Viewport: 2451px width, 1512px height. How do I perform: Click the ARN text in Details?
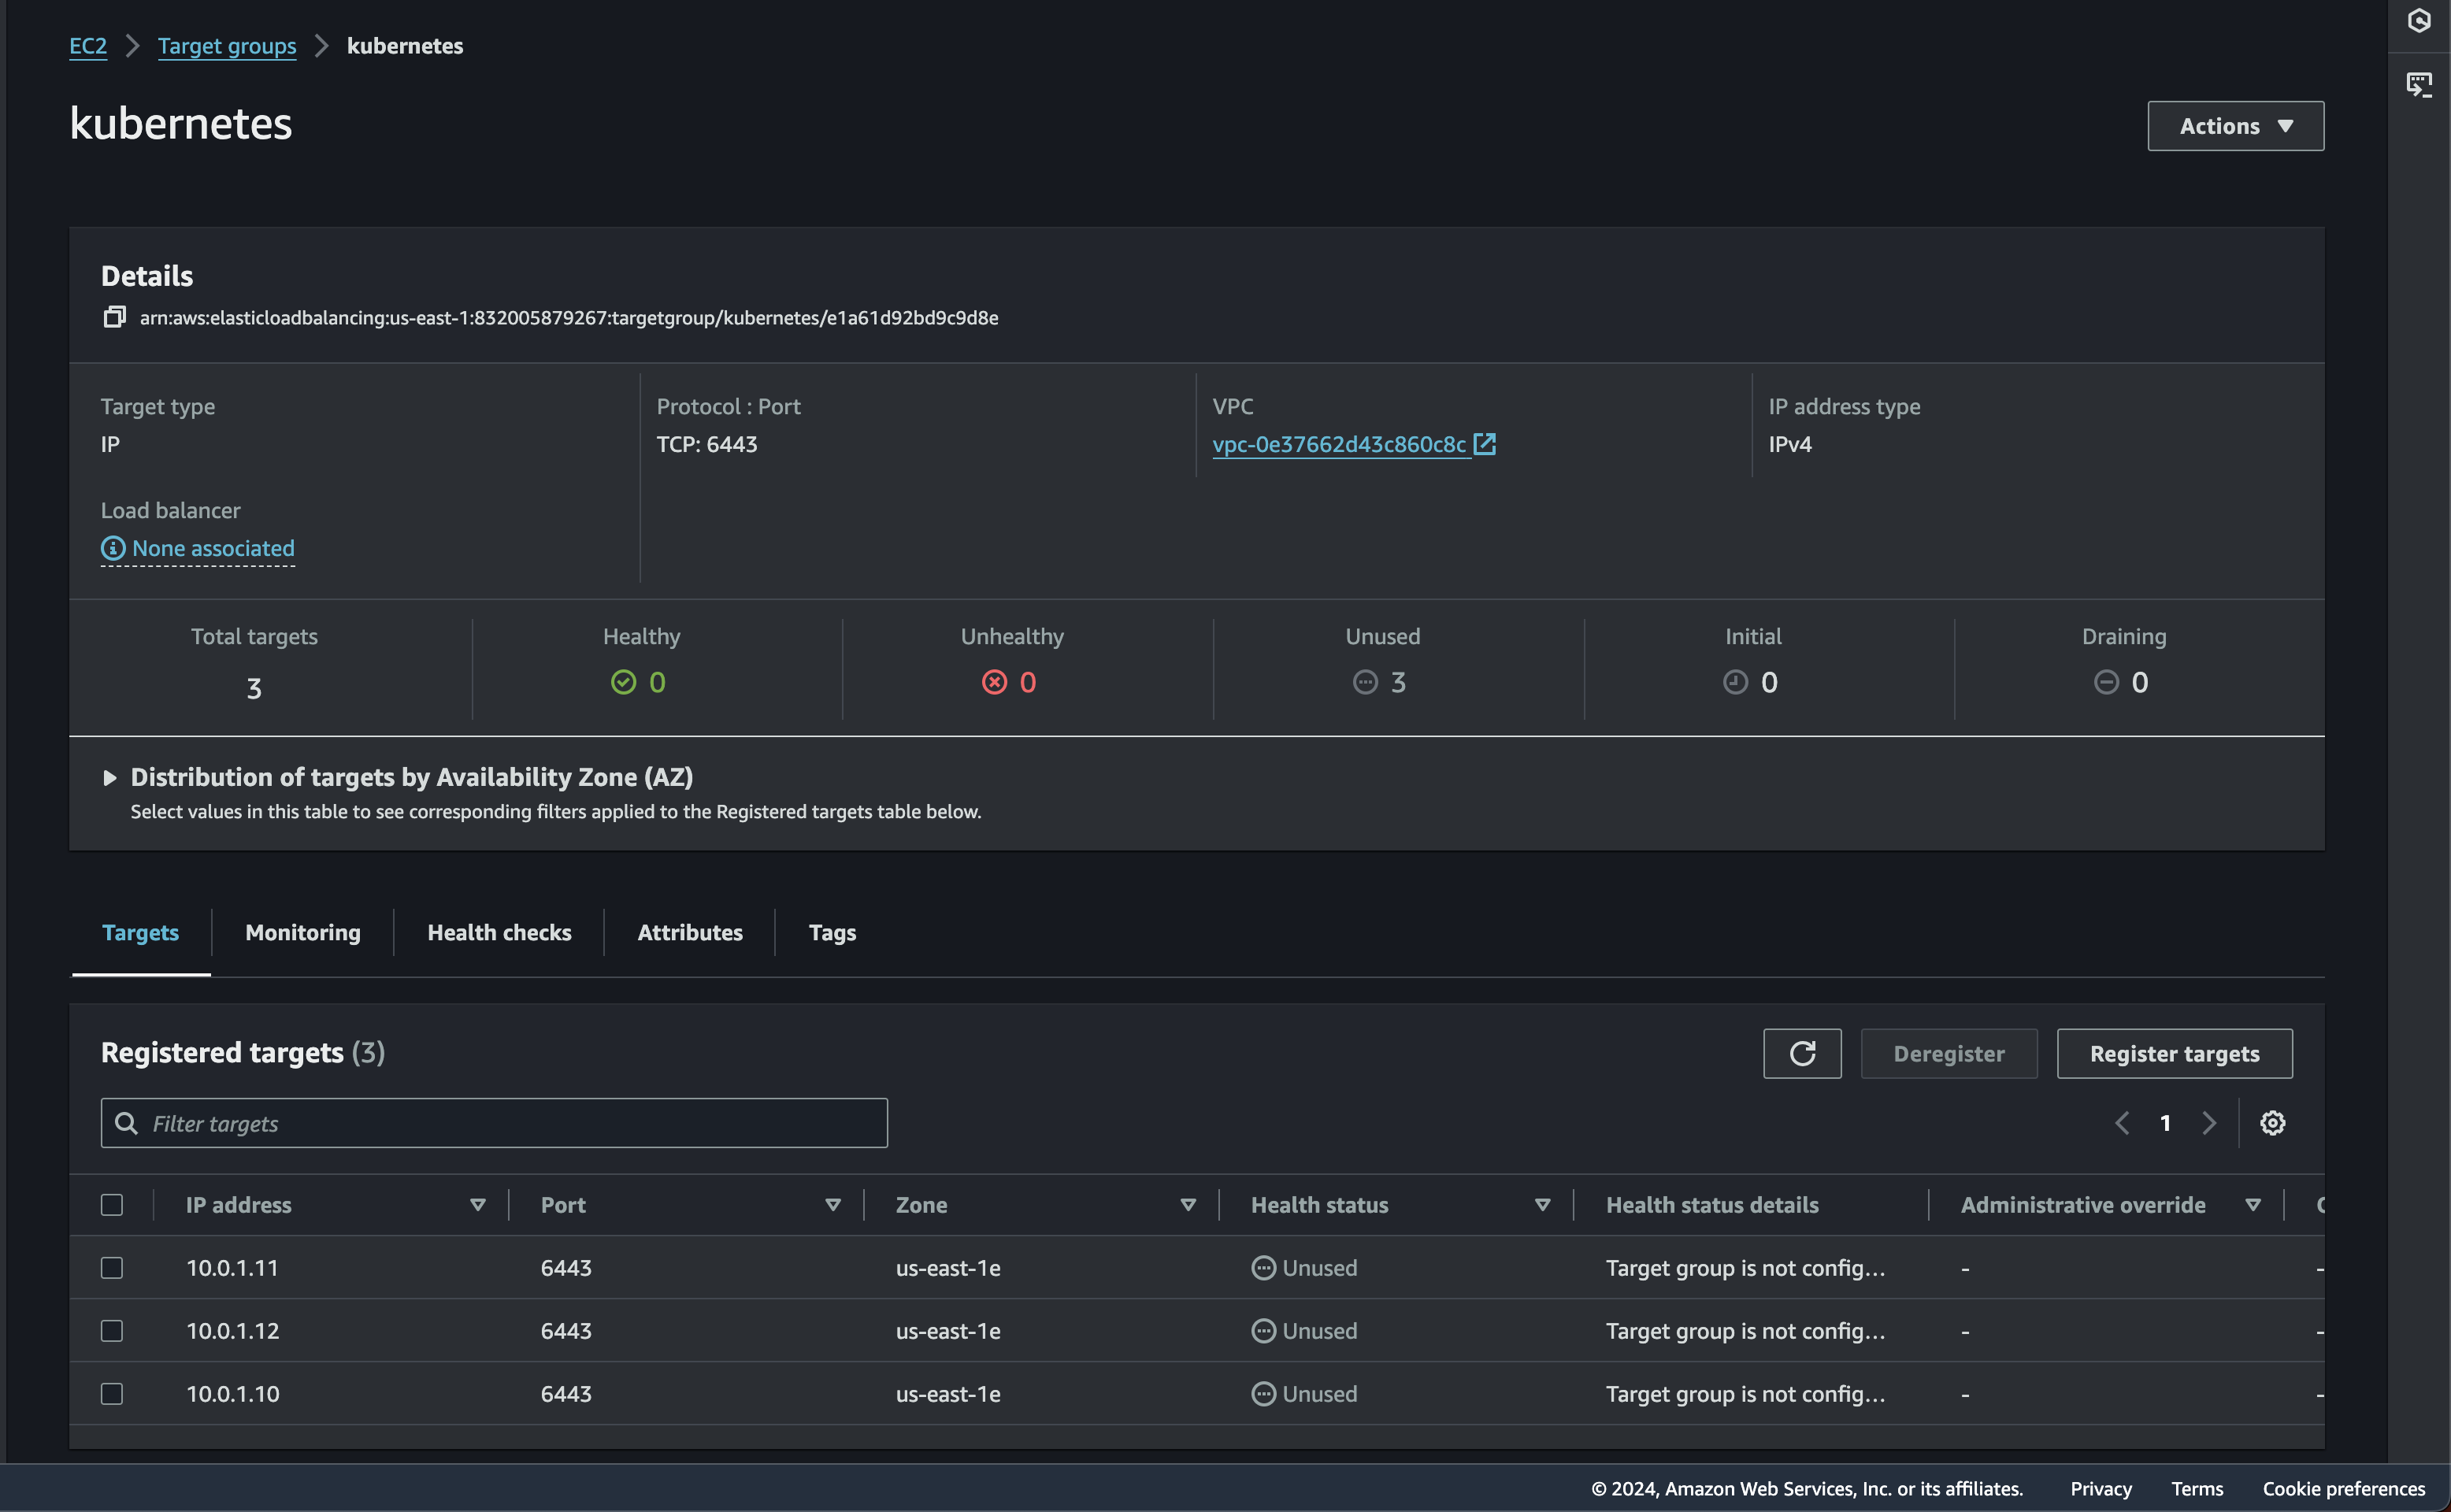[569, 317]
